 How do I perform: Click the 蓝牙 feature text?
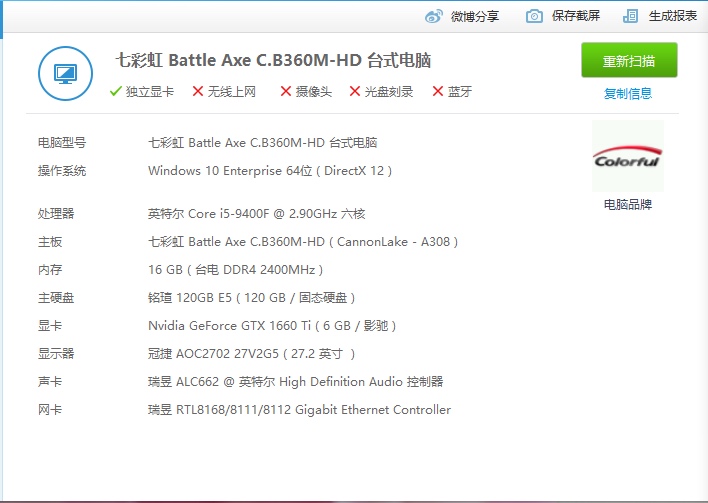coord(460,92)
